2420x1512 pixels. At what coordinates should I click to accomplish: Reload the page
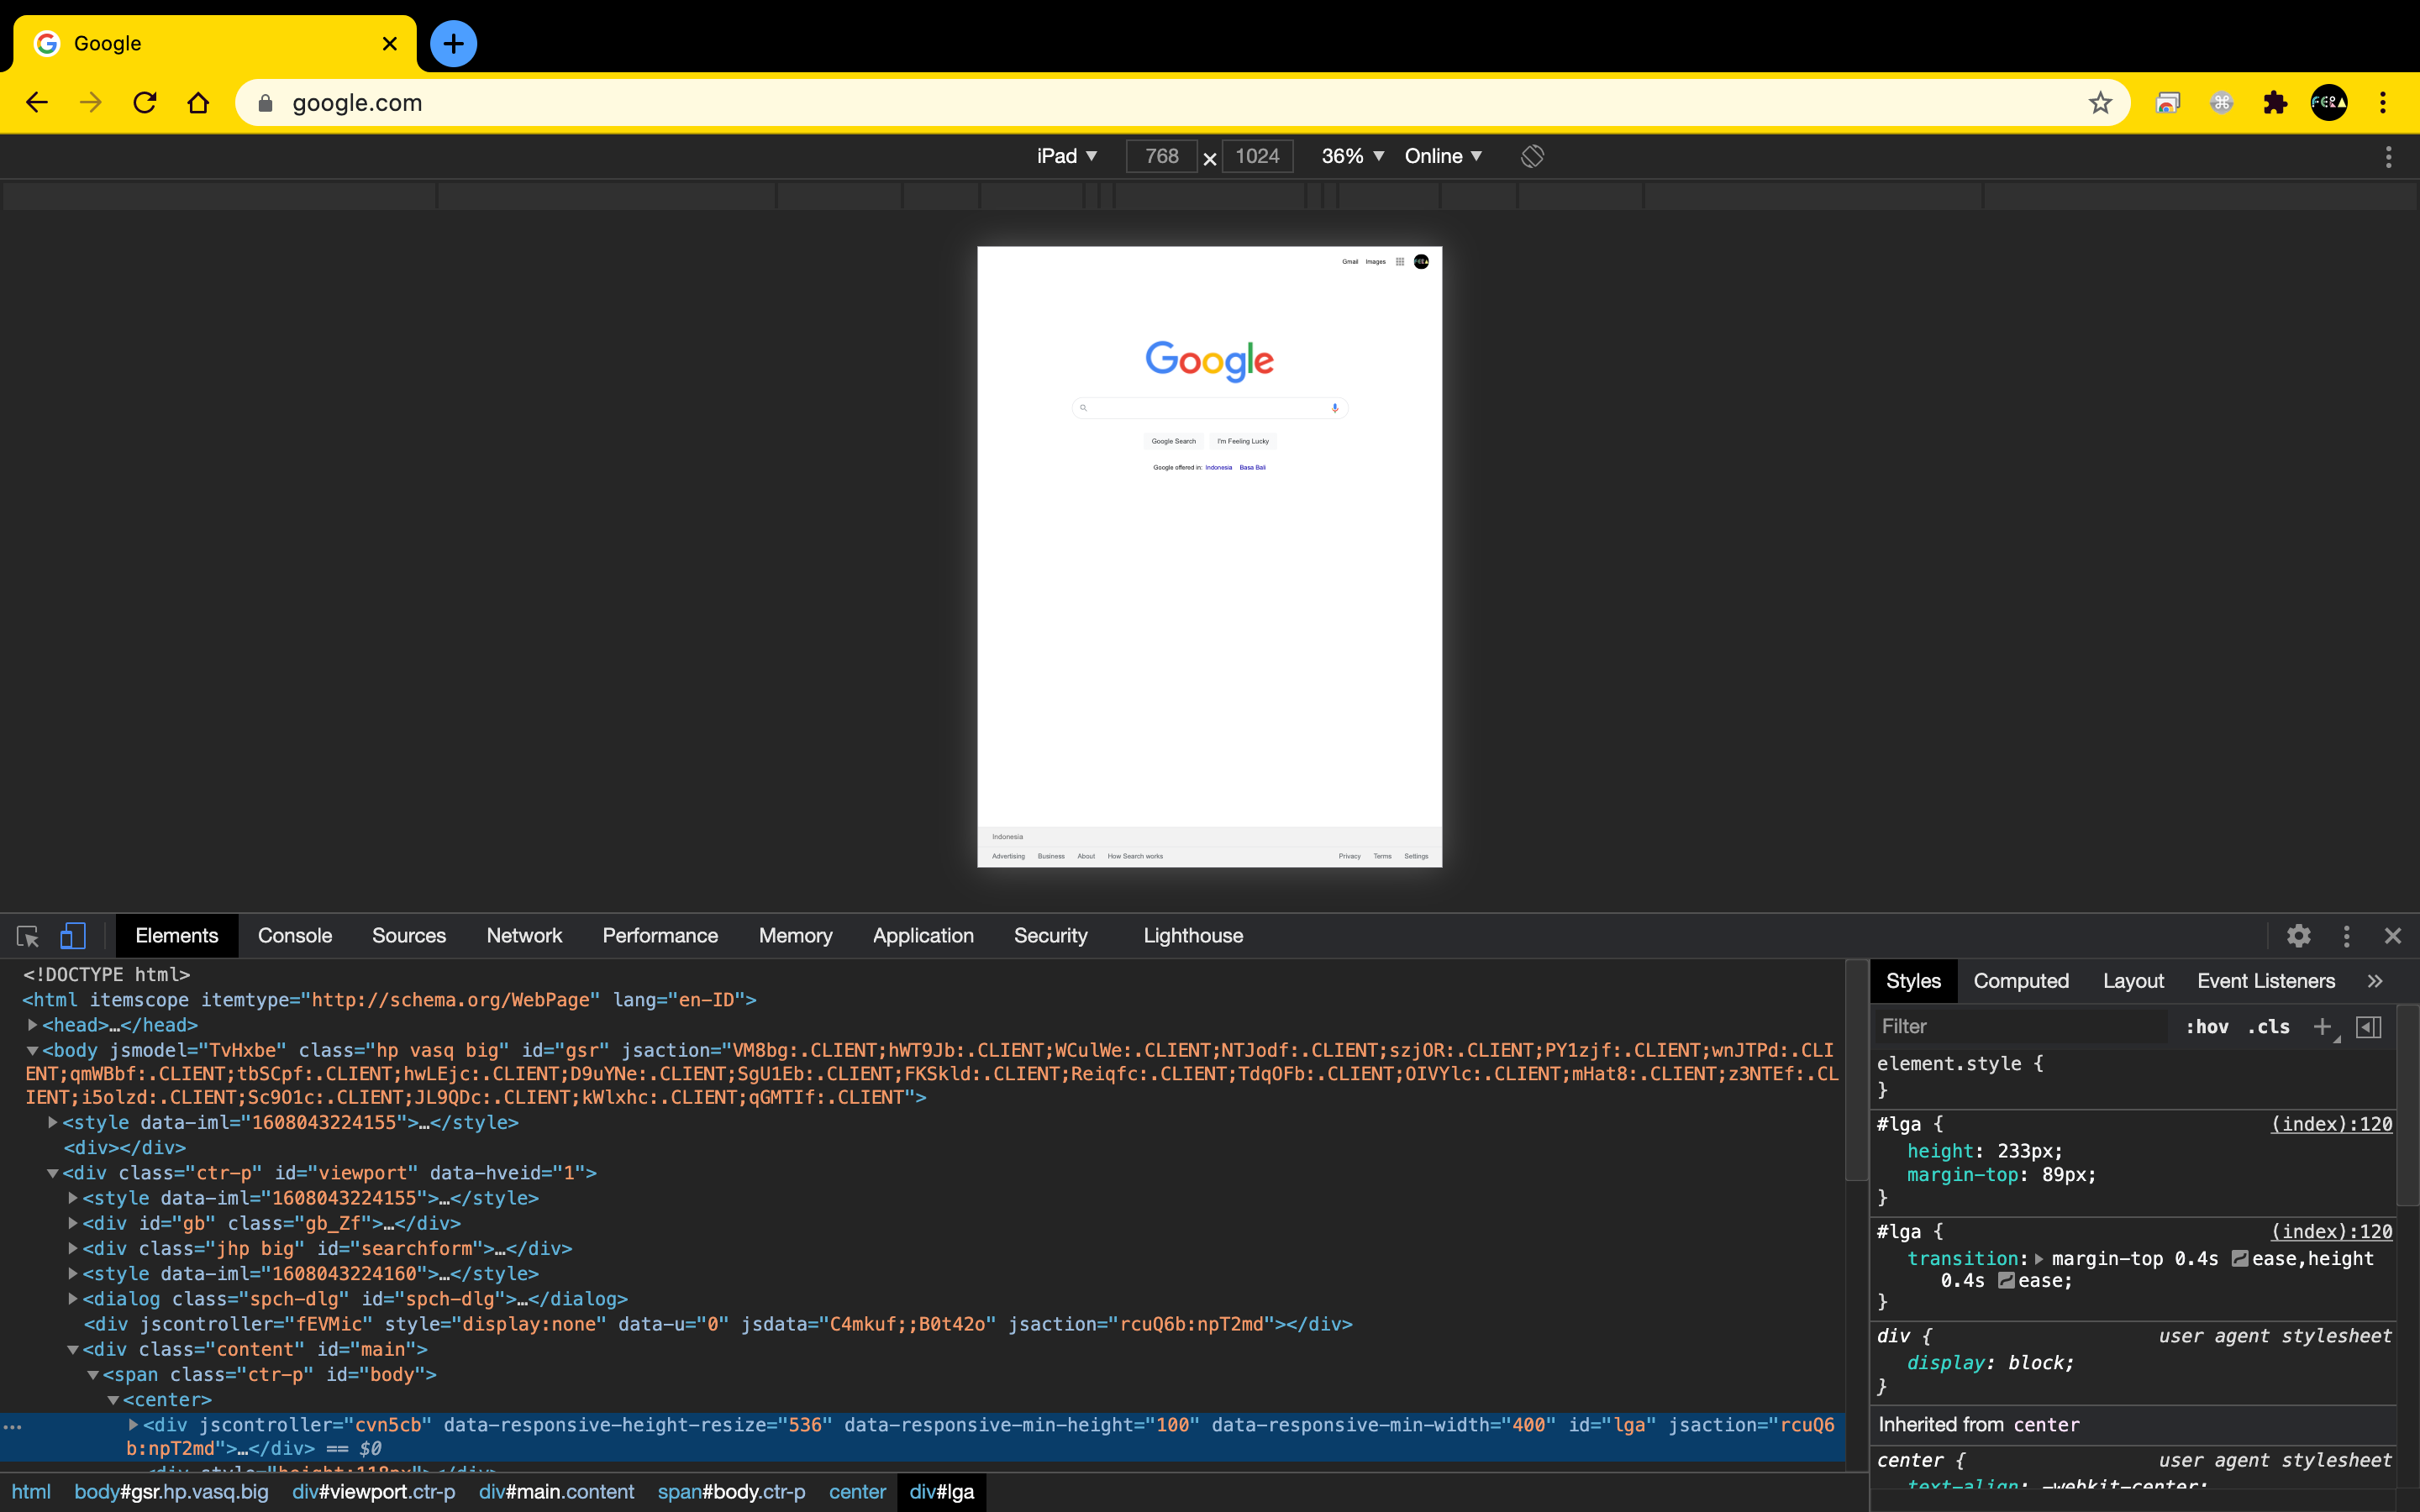coord(145,103)
